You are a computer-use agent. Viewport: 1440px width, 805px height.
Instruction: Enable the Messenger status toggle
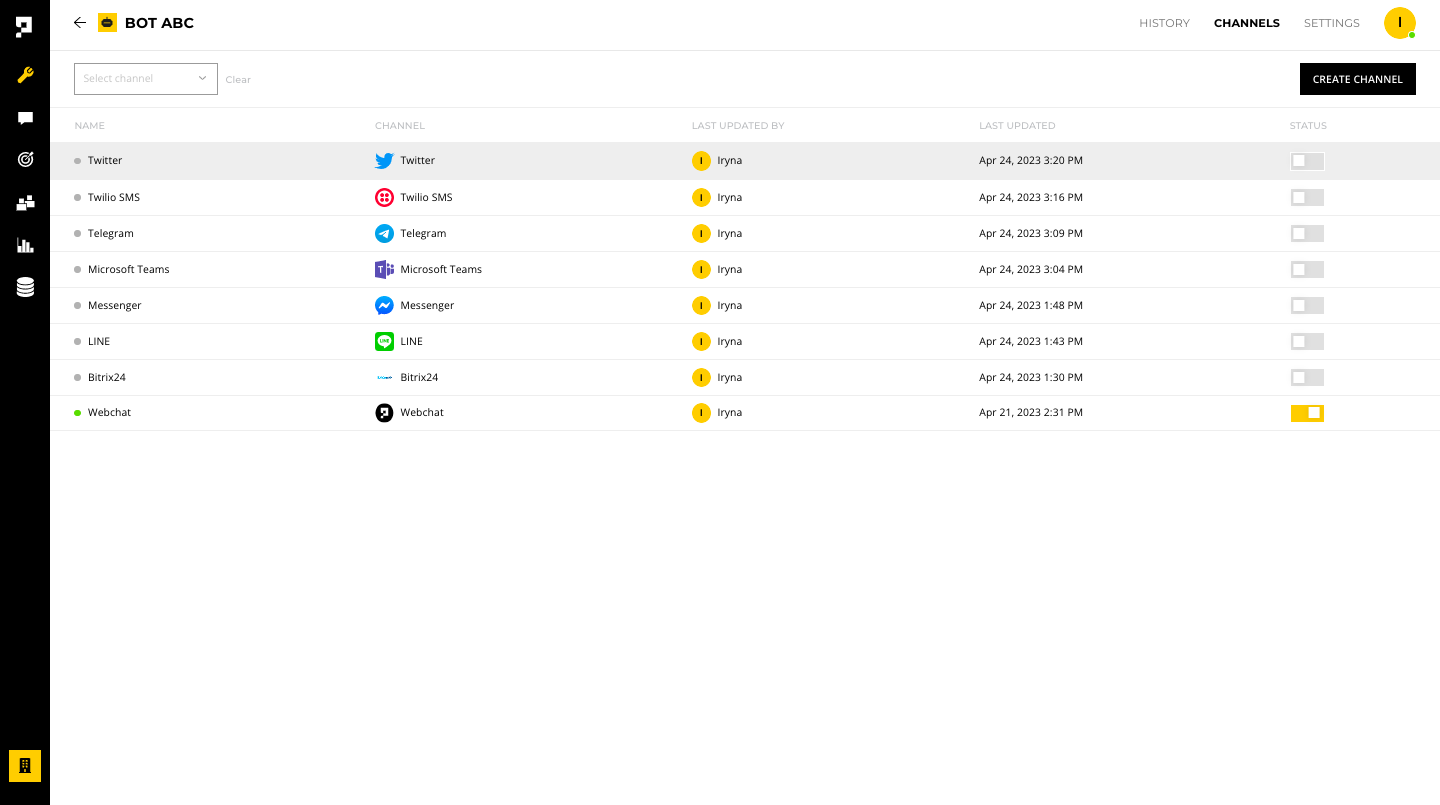[x=1307, y=305]
